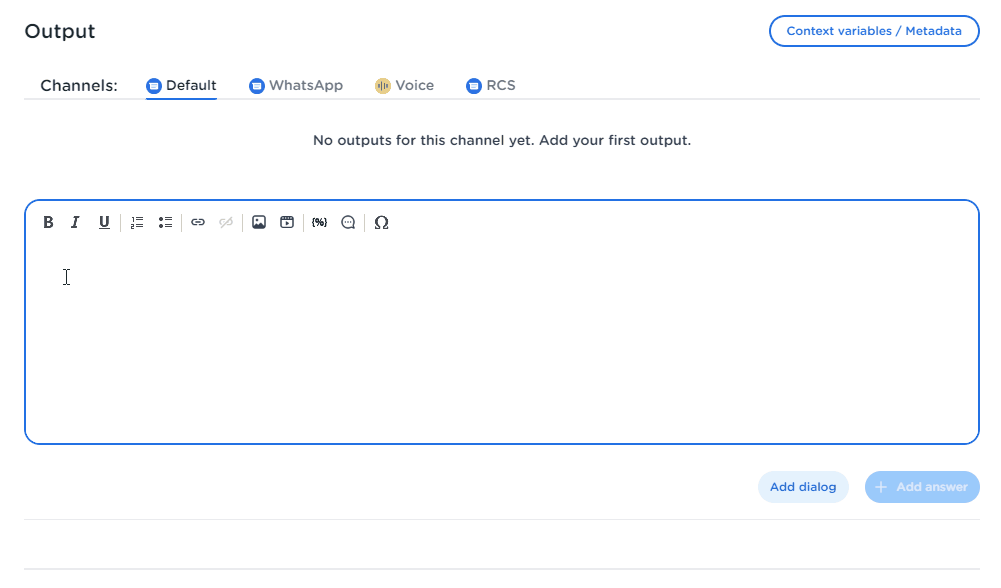This screenshot has height=588, width=1001.
Task: Apply an ordered numbered list
Action: 136,222
